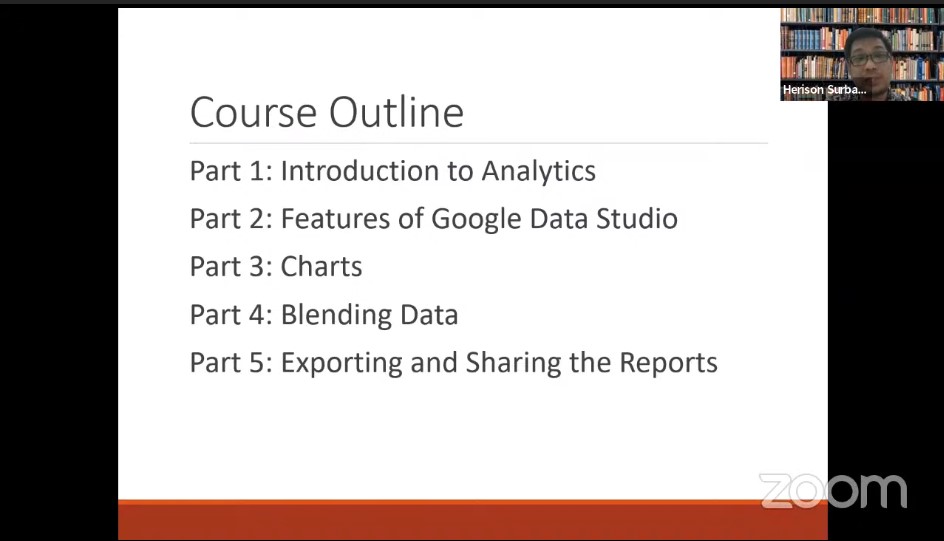
Task: Click the dark strip along the top edge
Action: tap(472, 3)
